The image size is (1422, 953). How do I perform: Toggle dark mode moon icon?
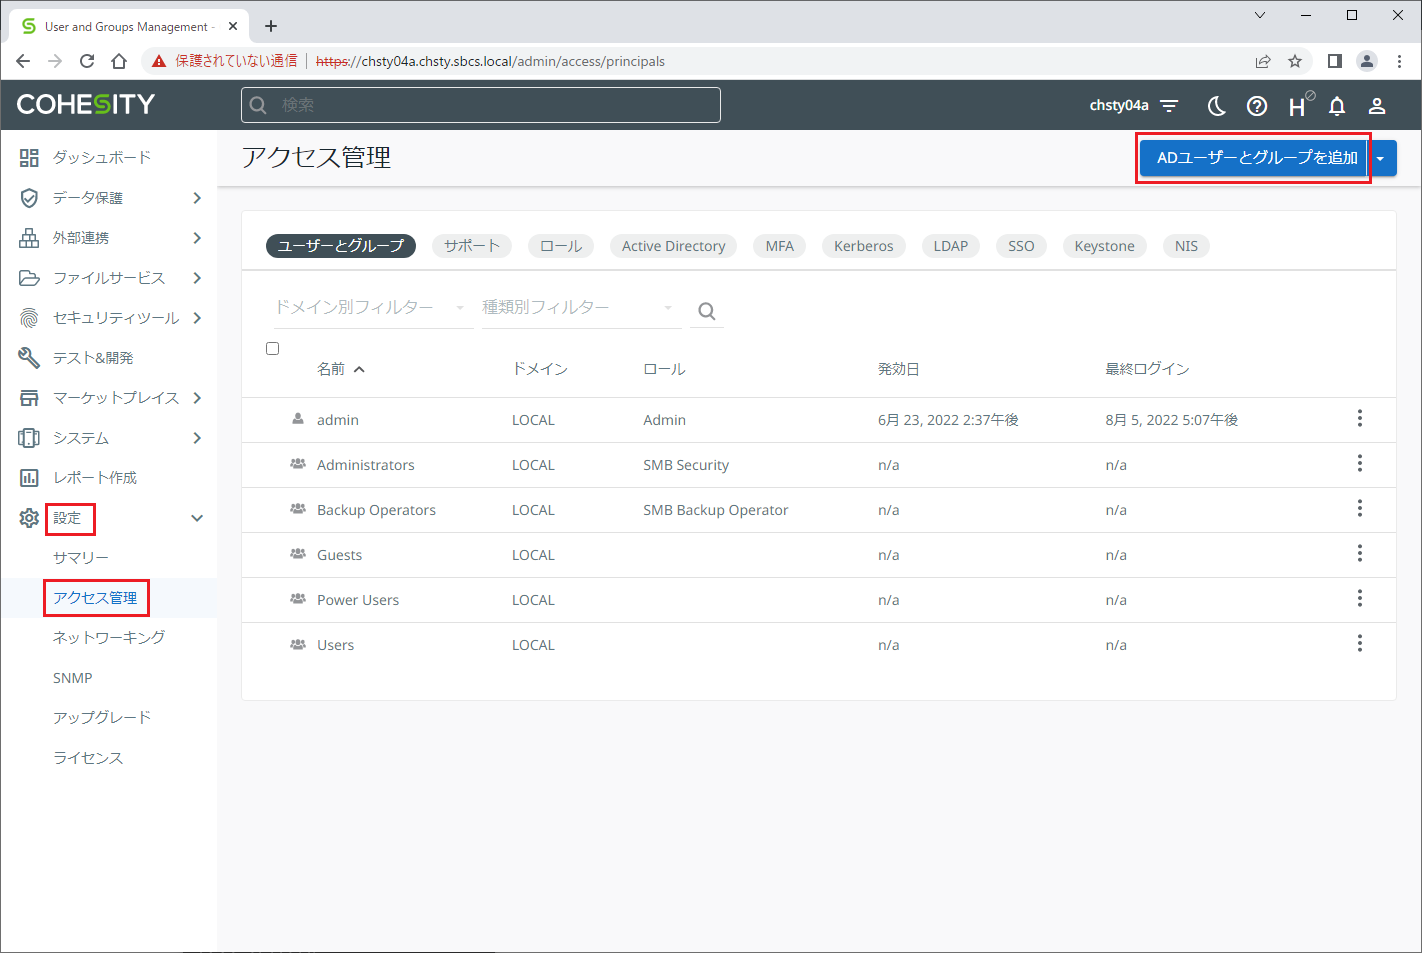[1216, 106]
